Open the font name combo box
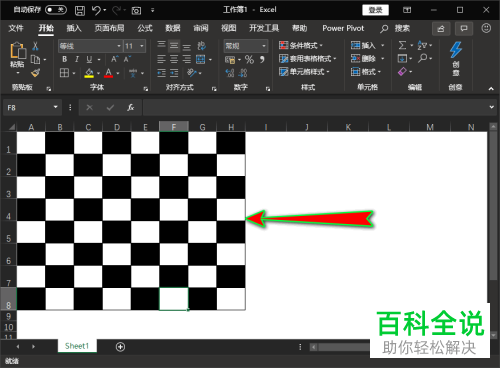The height and width of the screenshot is (368, 500). pyautogui.click(x=90, y=46)
